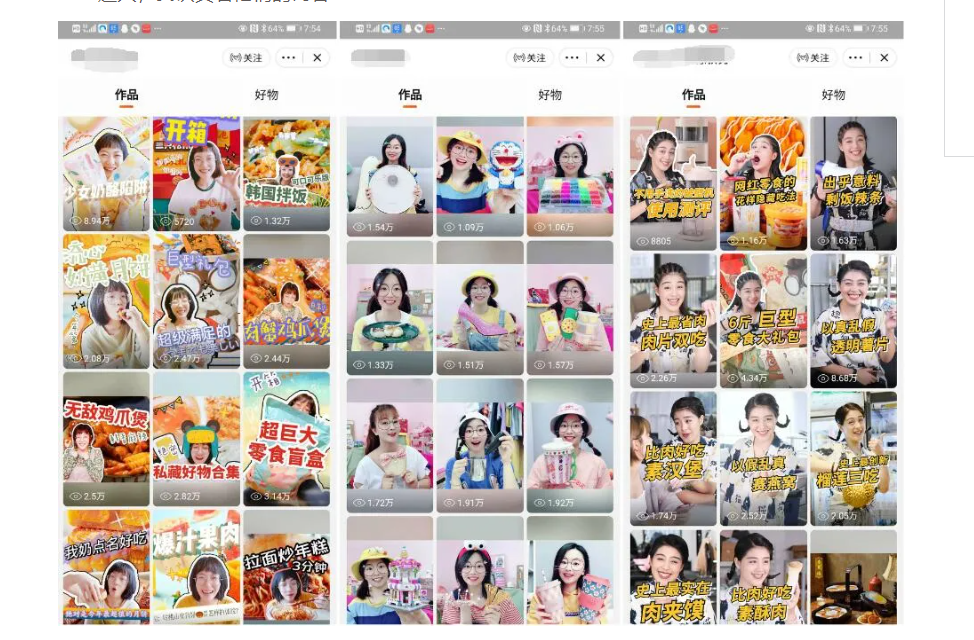Open the 出乎意料剩饭辣条 video thumbnail
This screenshot has height=640, width=974.
coord(853,183)
